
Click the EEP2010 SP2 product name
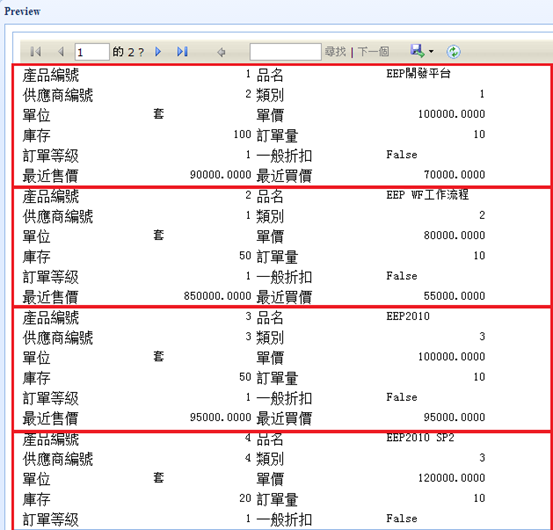[x=420, y=438]
